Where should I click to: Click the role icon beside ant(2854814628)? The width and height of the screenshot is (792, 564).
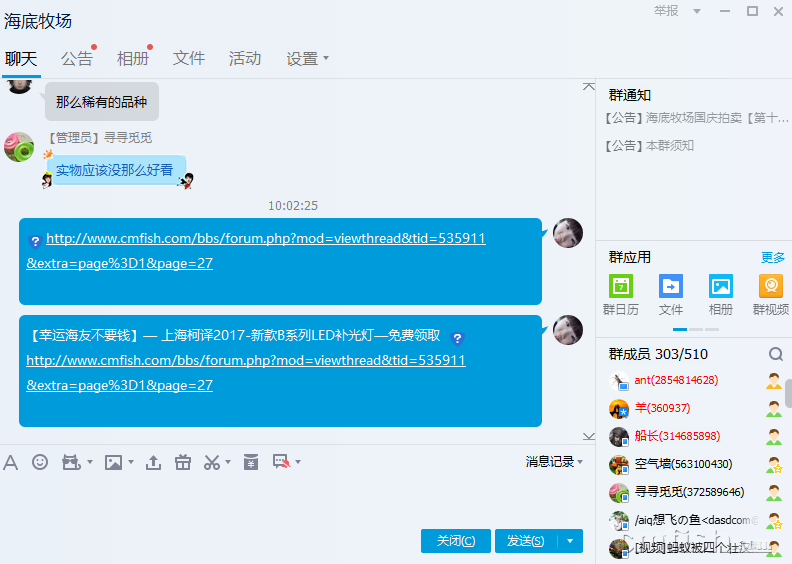coord(774,381)
